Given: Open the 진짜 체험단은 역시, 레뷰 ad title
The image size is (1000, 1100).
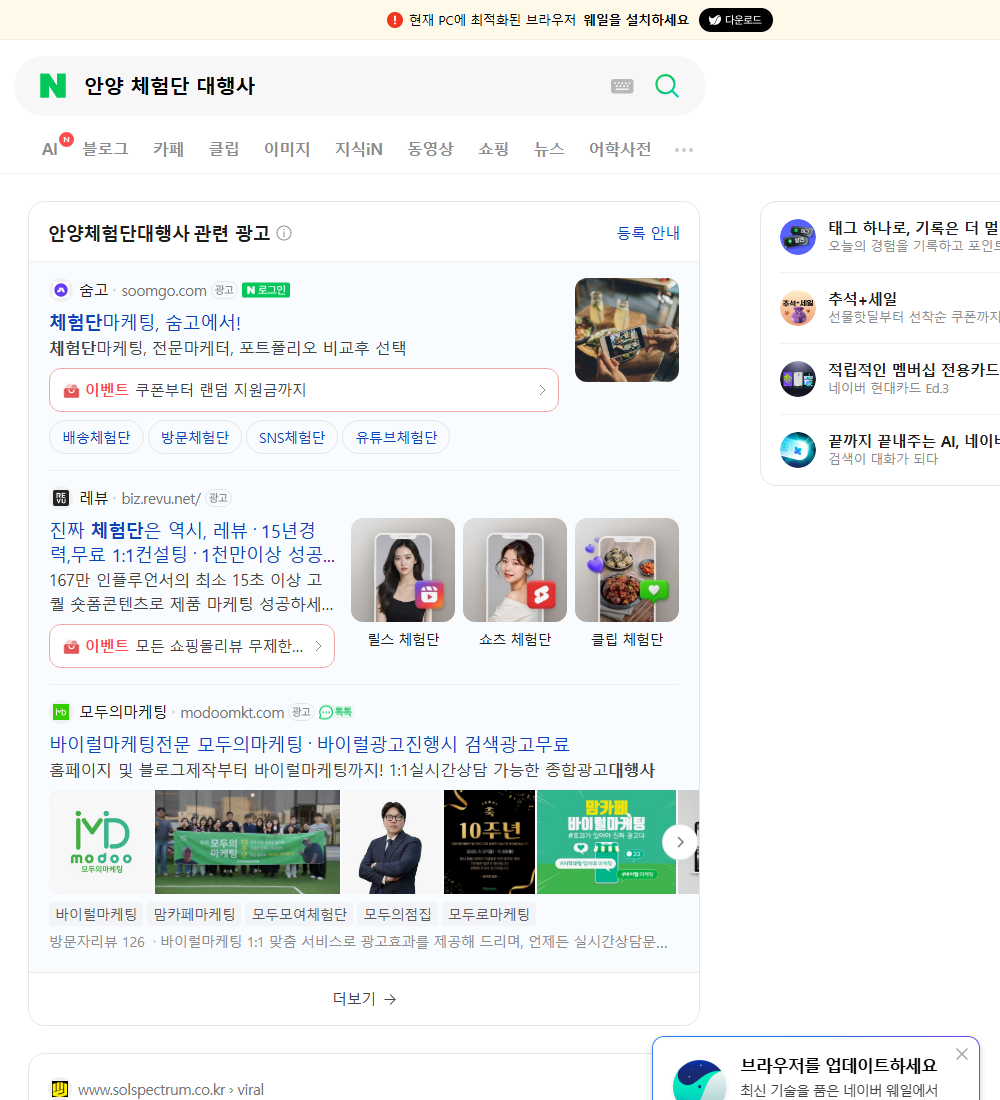Looking at the screenshot, I should (192, 542).
